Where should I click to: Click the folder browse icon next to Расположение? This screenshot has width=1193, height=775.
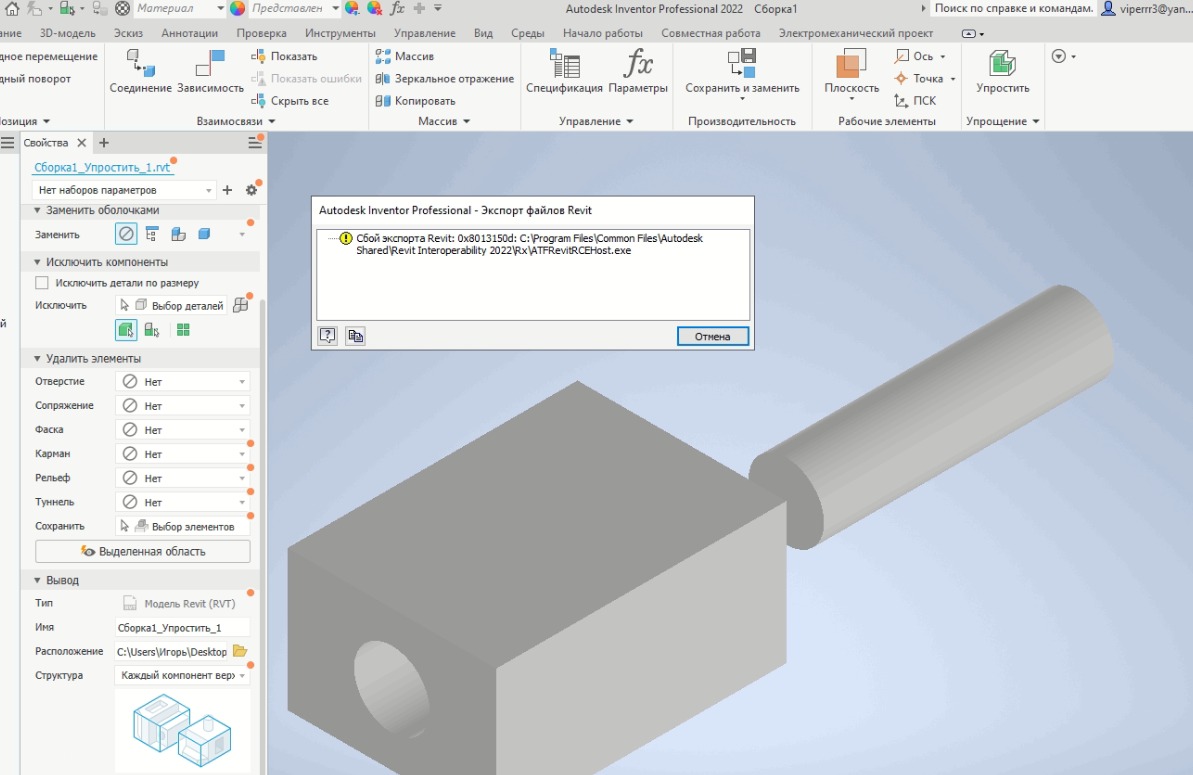pos(240,651)
